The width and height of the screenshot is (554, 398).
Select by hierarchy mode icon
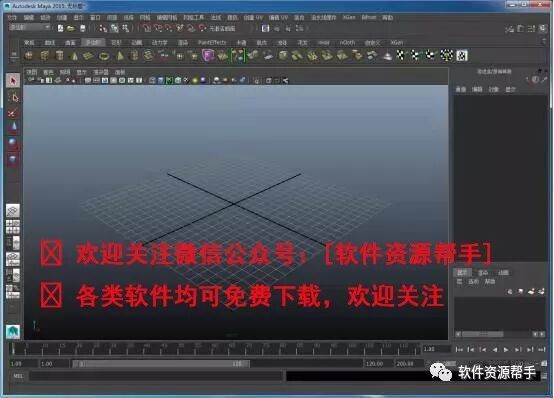[103, 28]
